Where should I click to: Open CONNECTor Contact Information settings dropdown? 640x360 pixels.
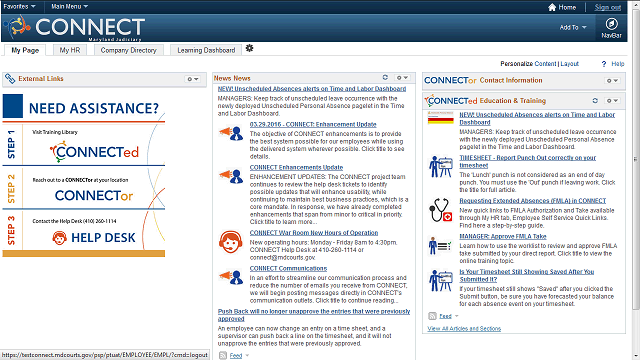coord(612,81)
